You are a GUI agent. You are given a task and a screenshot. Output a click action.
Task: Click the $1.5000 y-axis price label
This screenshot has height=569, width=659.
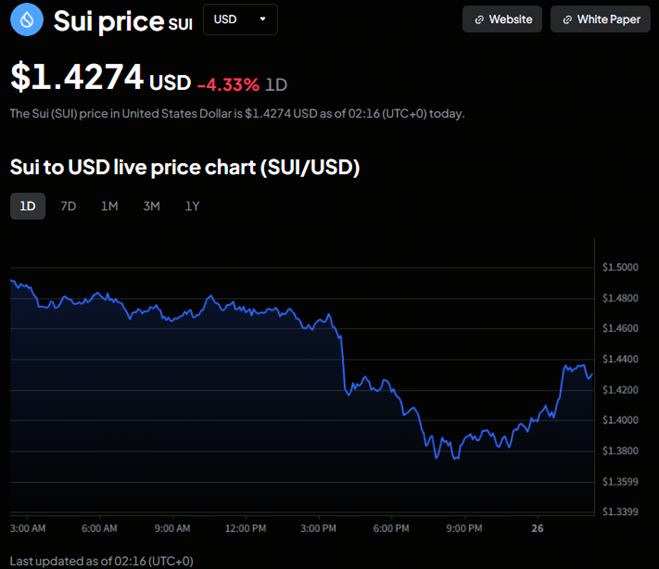pos(620,267)
